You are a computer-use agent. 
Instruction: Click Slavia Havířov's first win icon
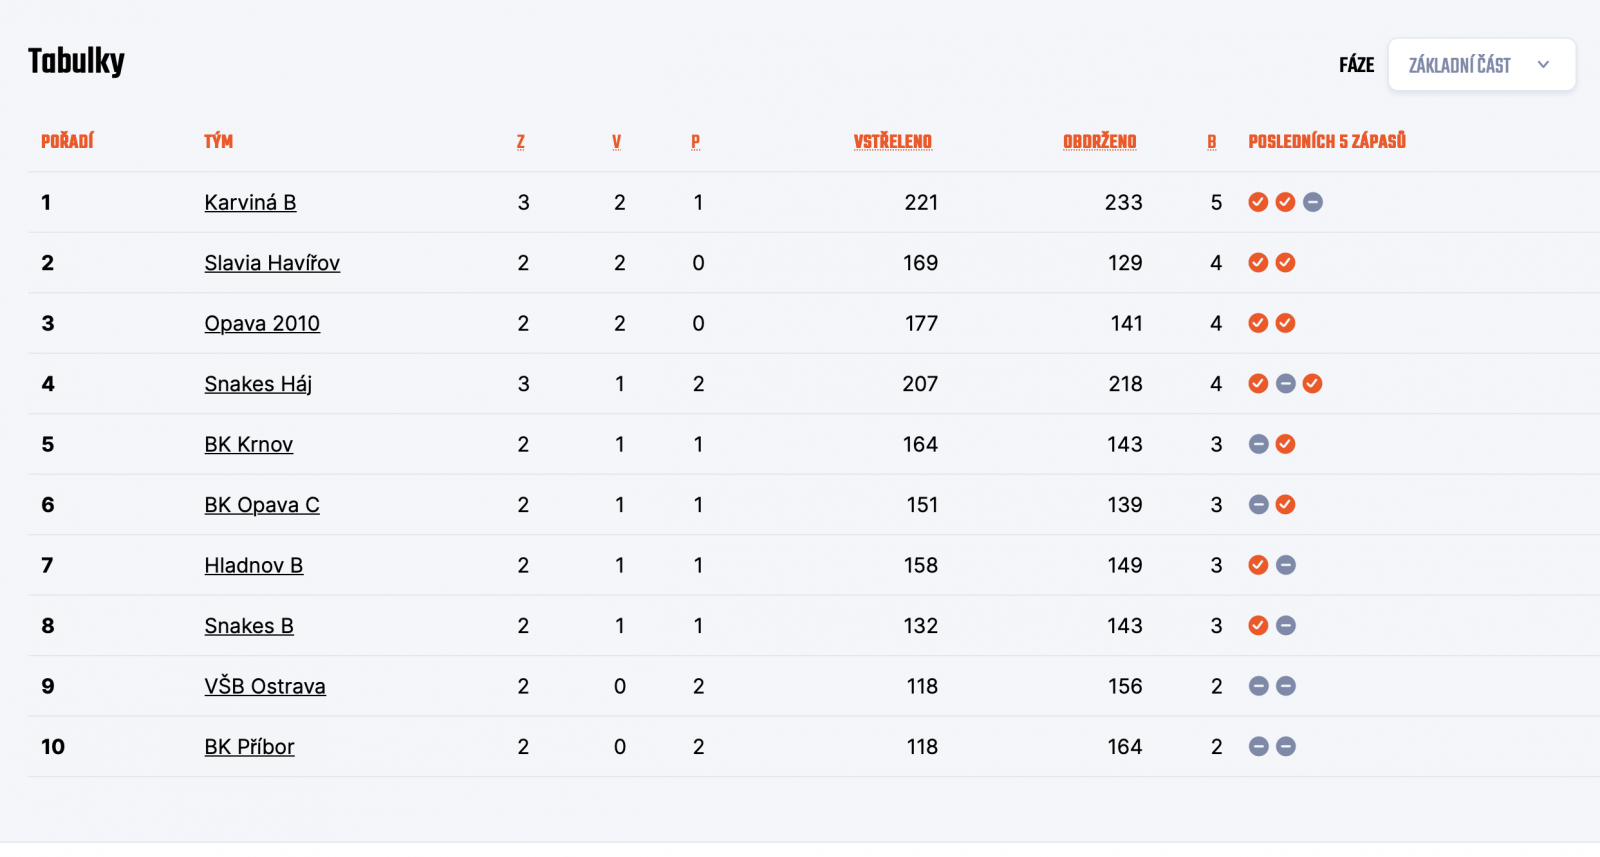click(x=1258, y=263)
